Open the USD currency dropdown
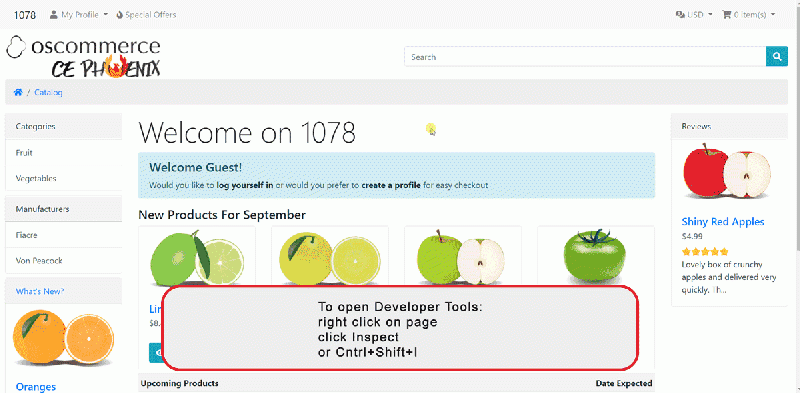800x393 pixels. [x=694, y=15]
